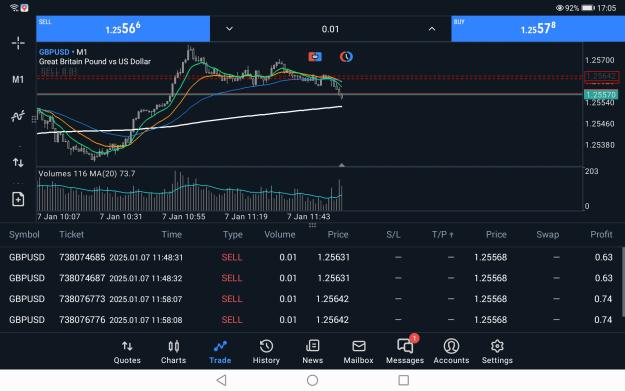Switch to the Trade tab
Image resolution: width=625 pixels, height=391 pixels.
[220, 352]
